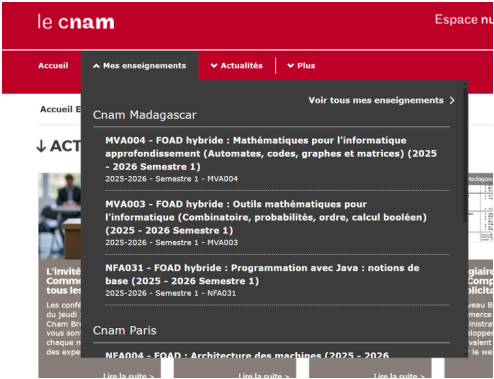This screenshot has width=494, height=379.
Task: Click the Espace numérique header title
Action: pos(464,20)
